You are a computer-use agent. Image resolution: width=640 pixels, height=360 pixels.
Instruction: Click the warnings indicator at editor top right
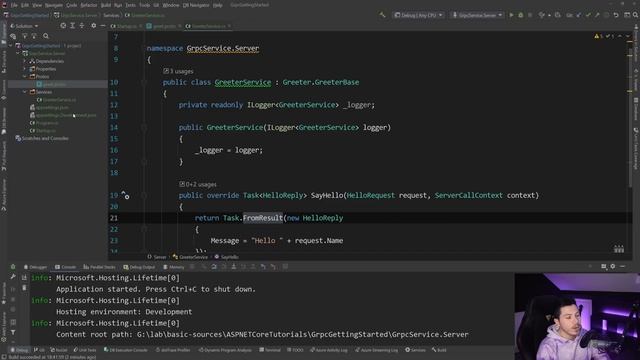[x=599, y=36]
